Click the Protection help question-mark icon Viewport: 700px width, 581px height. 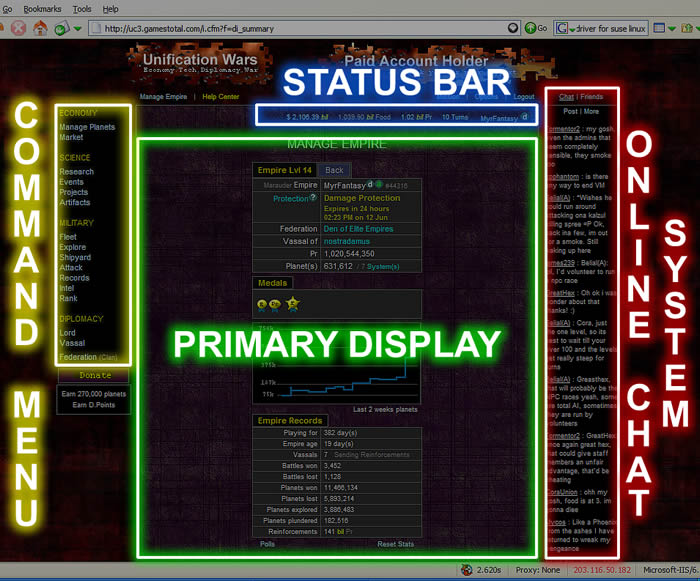313,198
